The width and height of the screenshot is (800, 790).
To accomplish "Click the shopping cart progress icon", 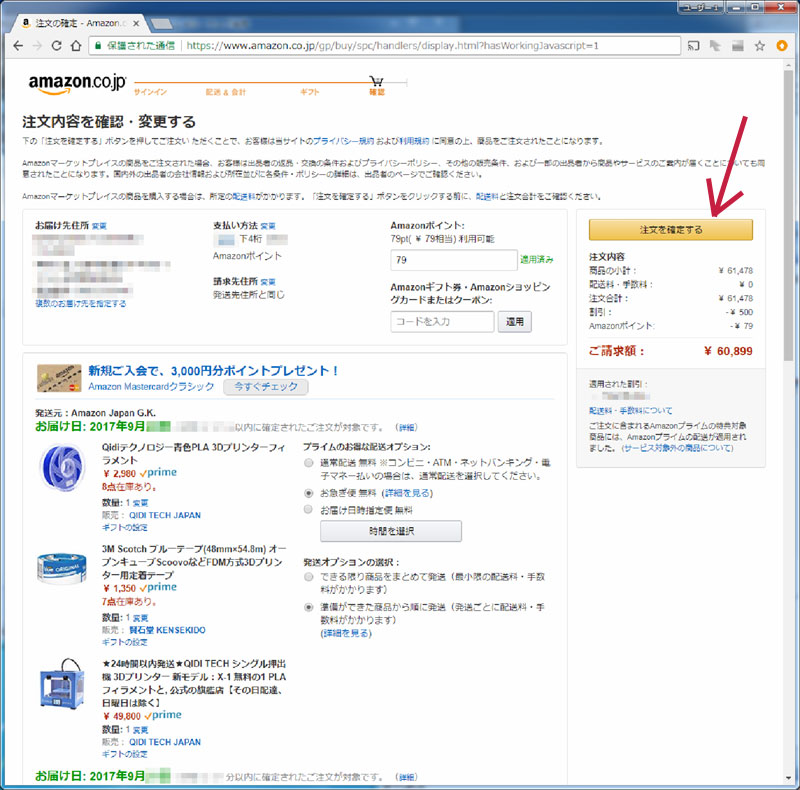I will [377, 81].
